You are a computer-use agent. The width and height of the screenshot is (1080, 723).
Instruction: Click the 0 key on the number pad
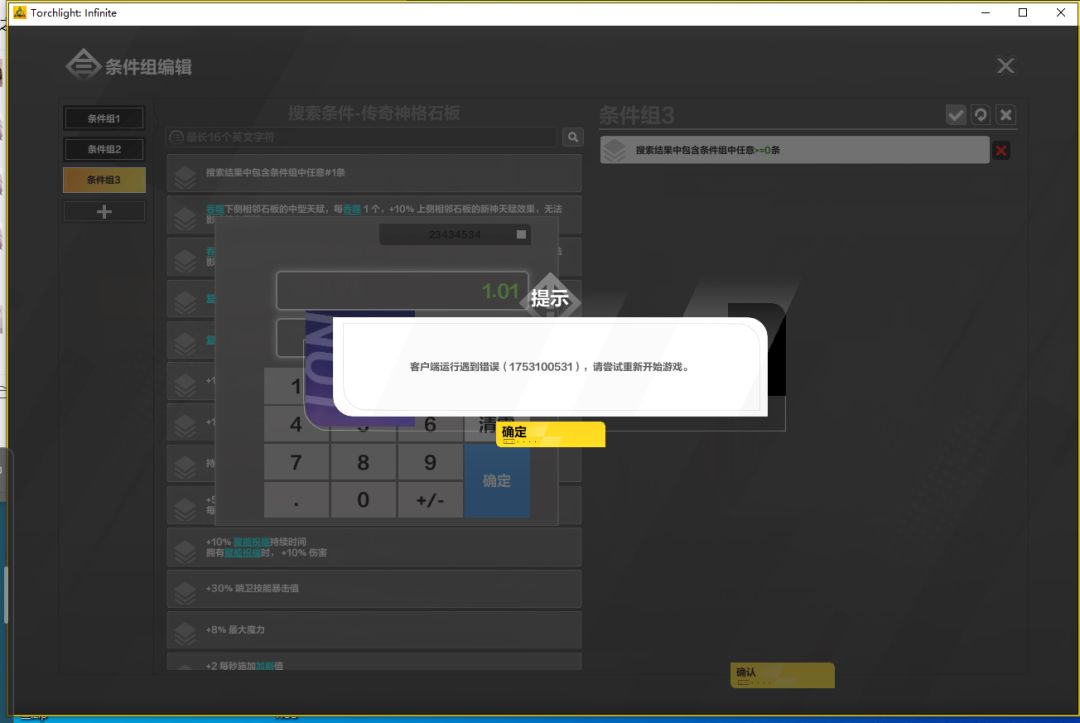click(363, 499)
